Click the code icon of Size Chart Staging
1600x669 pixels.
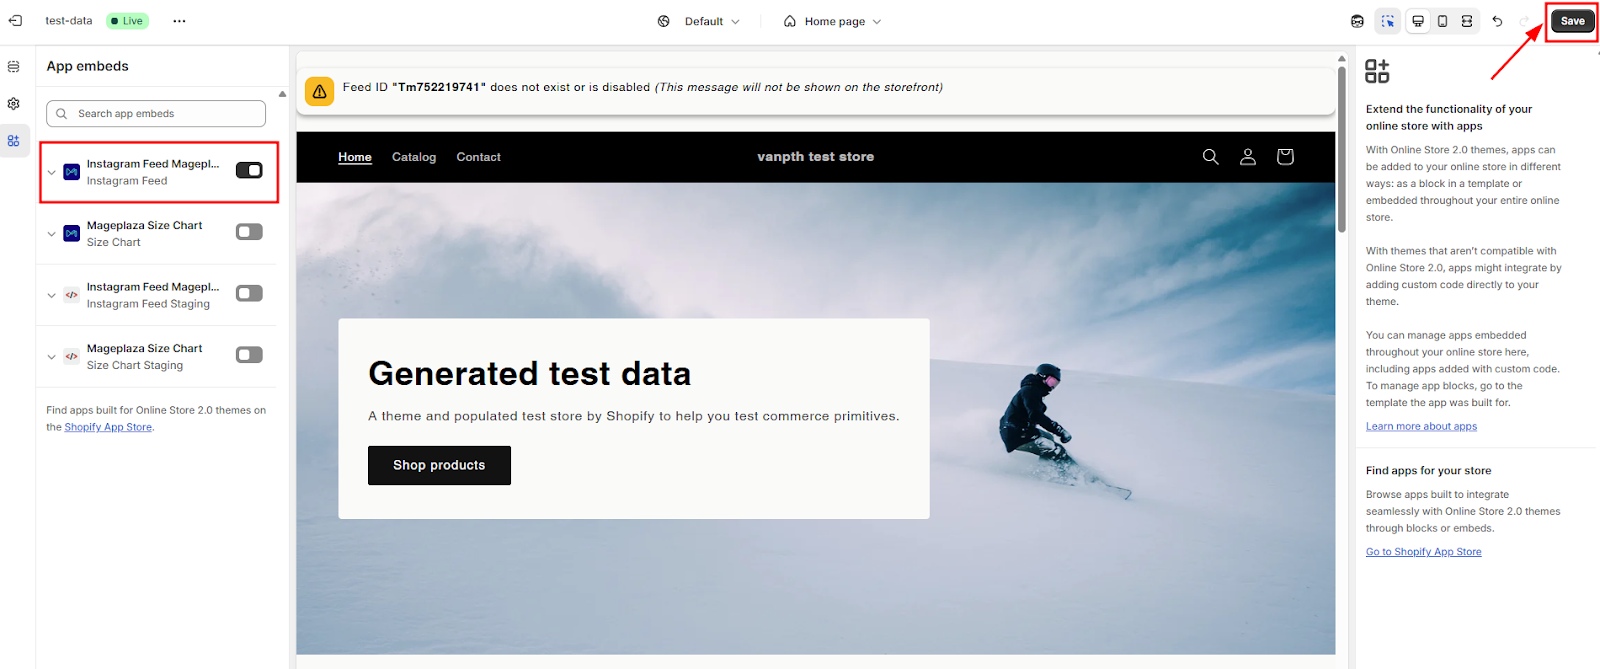(x=72, y=356)
